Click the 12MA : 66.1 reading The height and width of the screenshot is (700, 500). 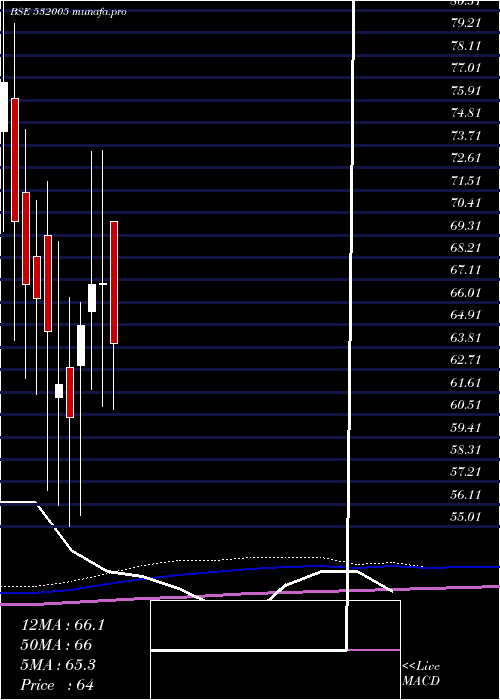click(x=63, y=625)
